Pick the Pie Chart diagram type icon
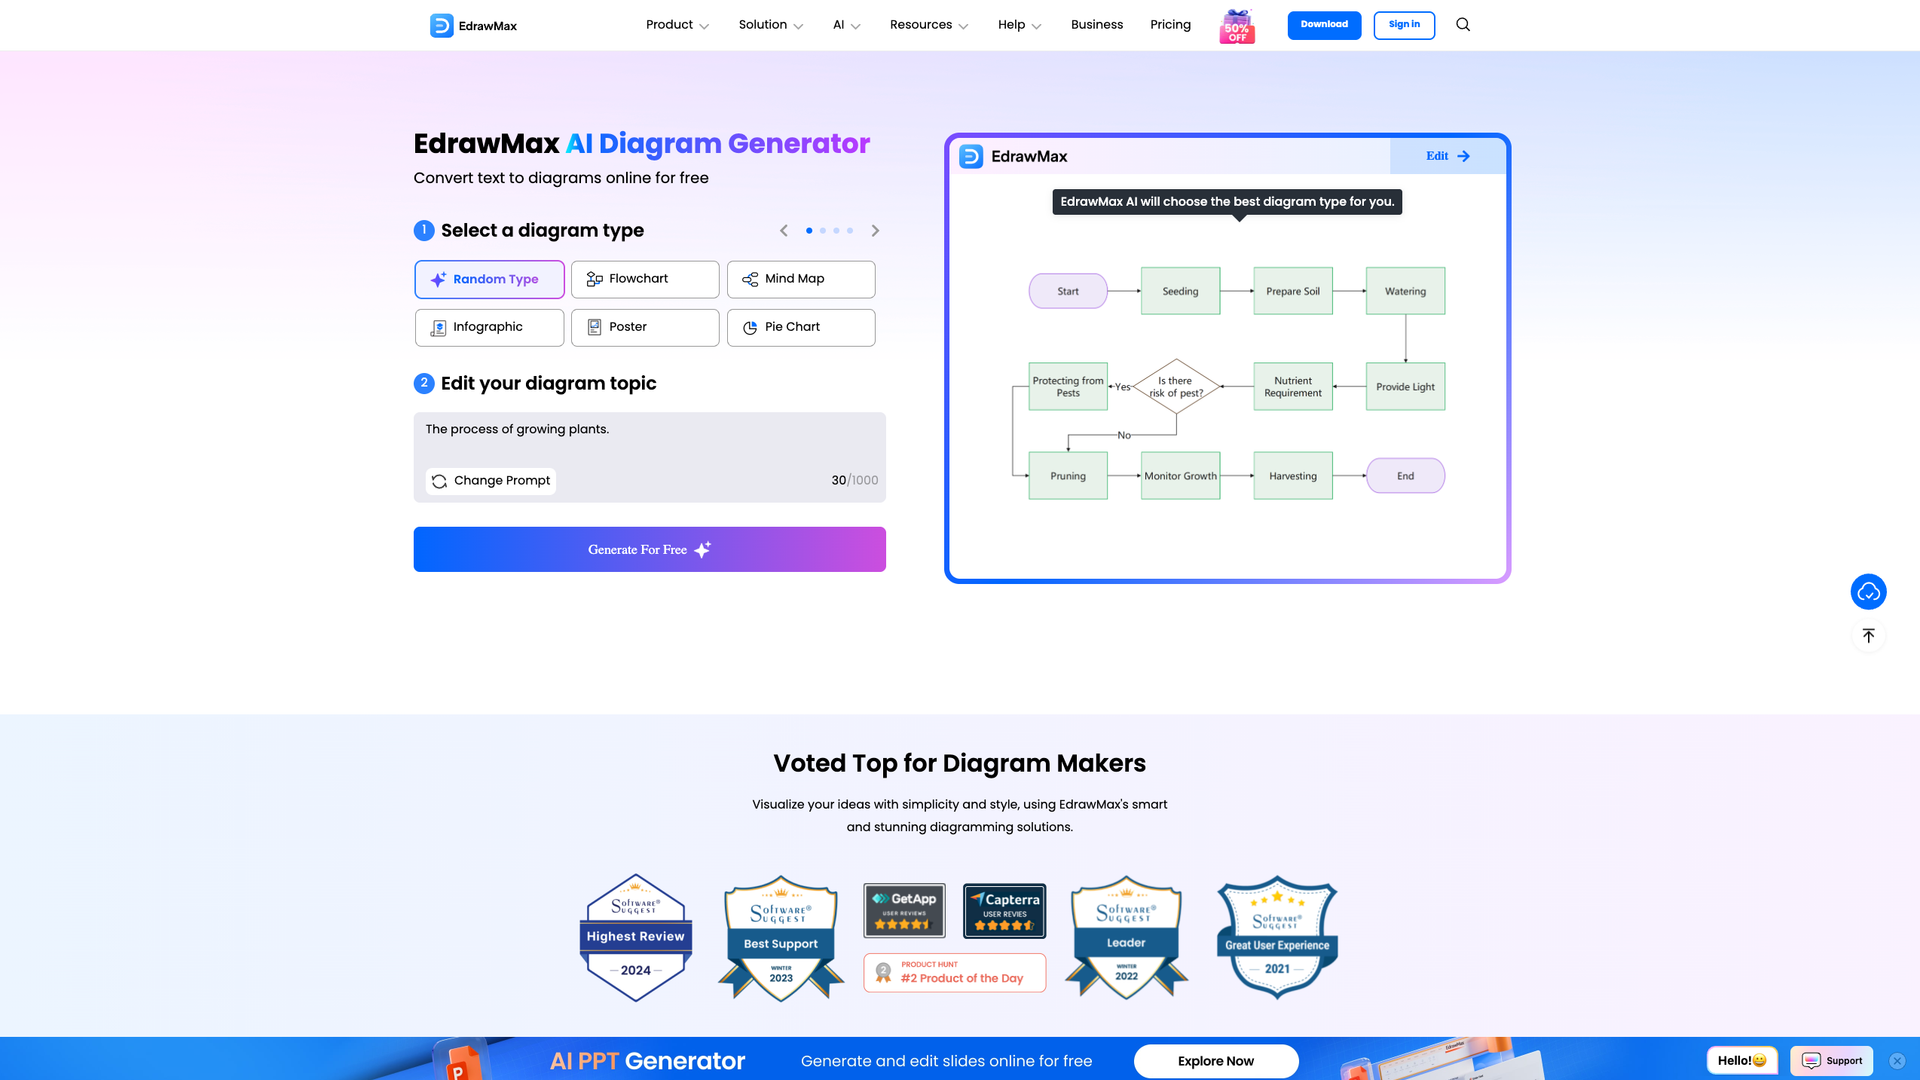 tap(749, 327)
